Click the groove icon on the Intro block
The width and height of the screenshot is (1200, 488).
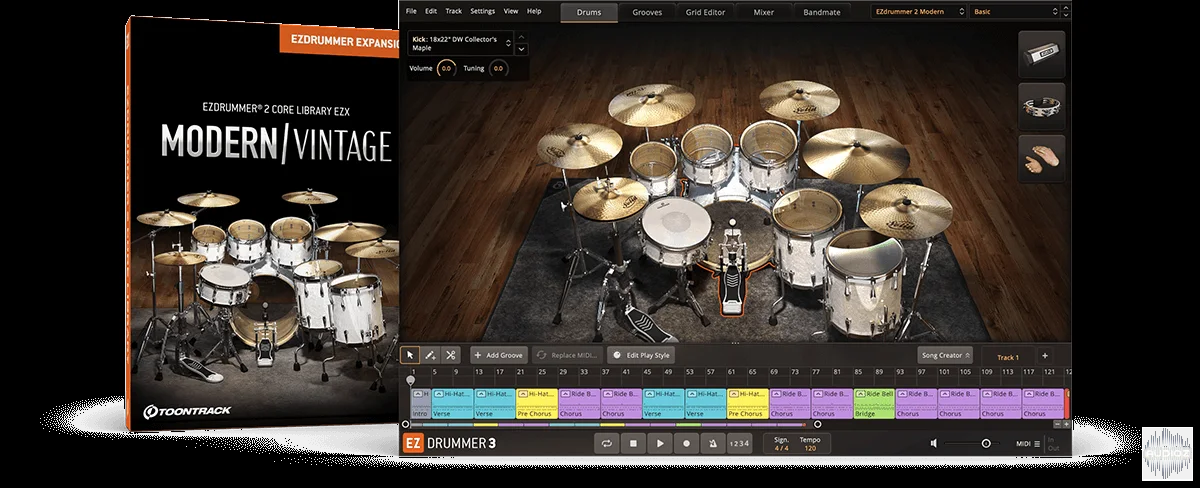419,395
